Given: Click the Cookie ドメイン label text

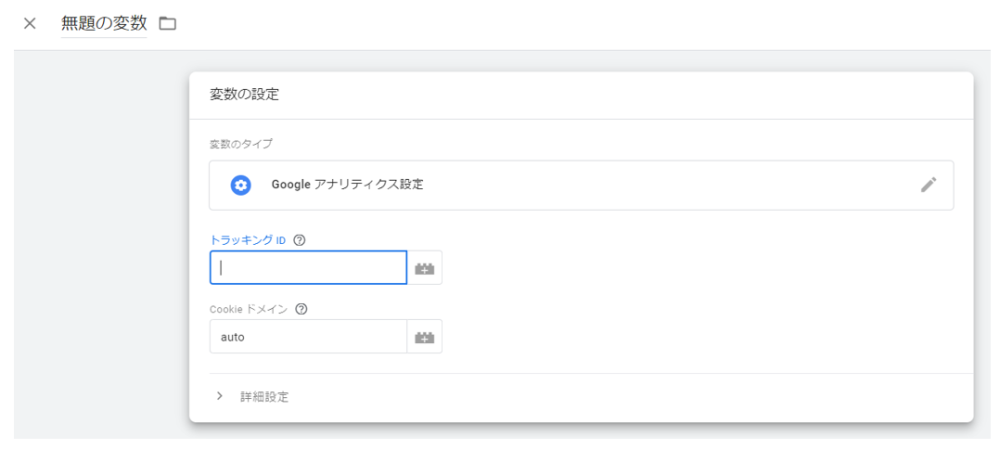Looking at the screenshot, I should 249,309.
